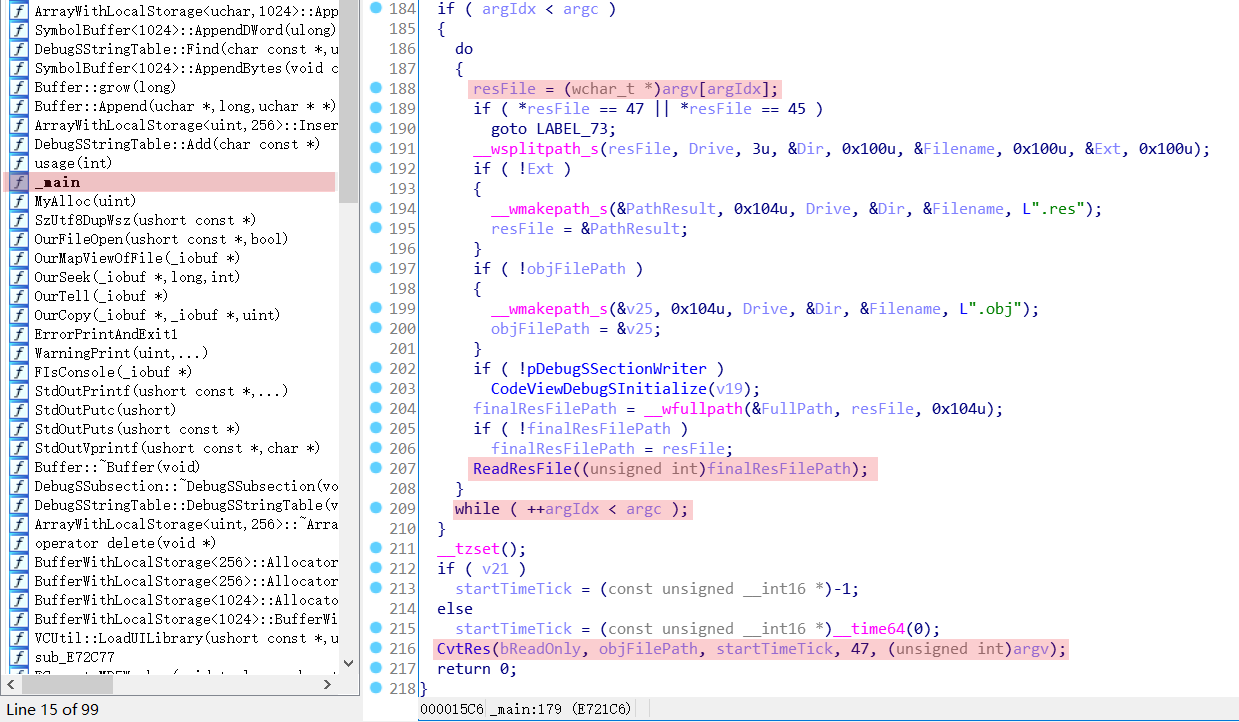
Task: Click the function icon beside _main
Action: tap(18, 182)
